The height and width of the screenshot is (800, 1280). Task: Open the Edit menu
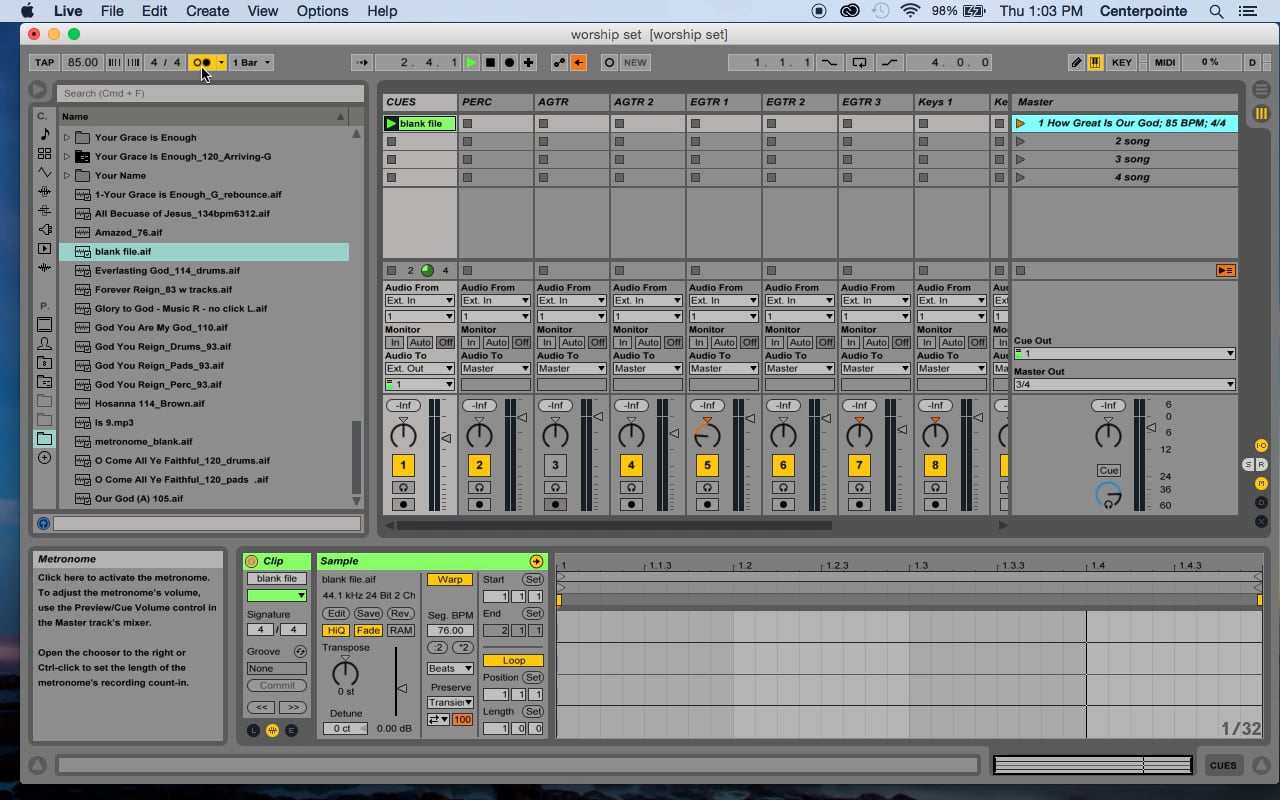pos(154,11)
